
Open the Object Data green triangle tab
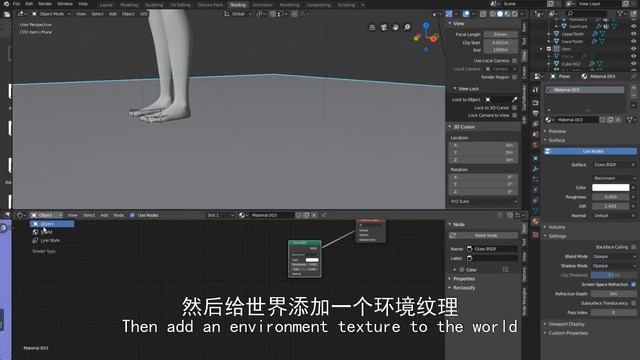[536, 211]
